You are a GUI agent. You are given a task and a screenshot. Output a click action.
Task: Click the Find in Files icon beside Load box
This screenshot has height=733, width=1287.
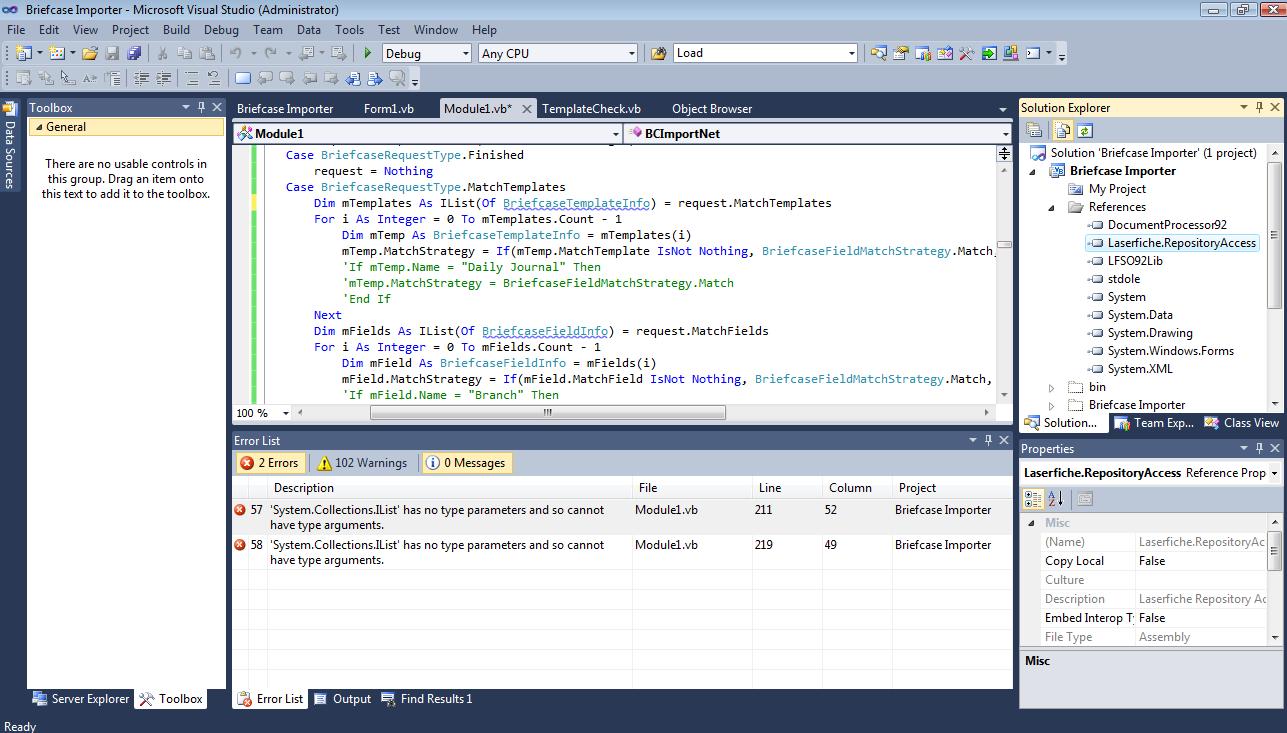pos(658,53)
